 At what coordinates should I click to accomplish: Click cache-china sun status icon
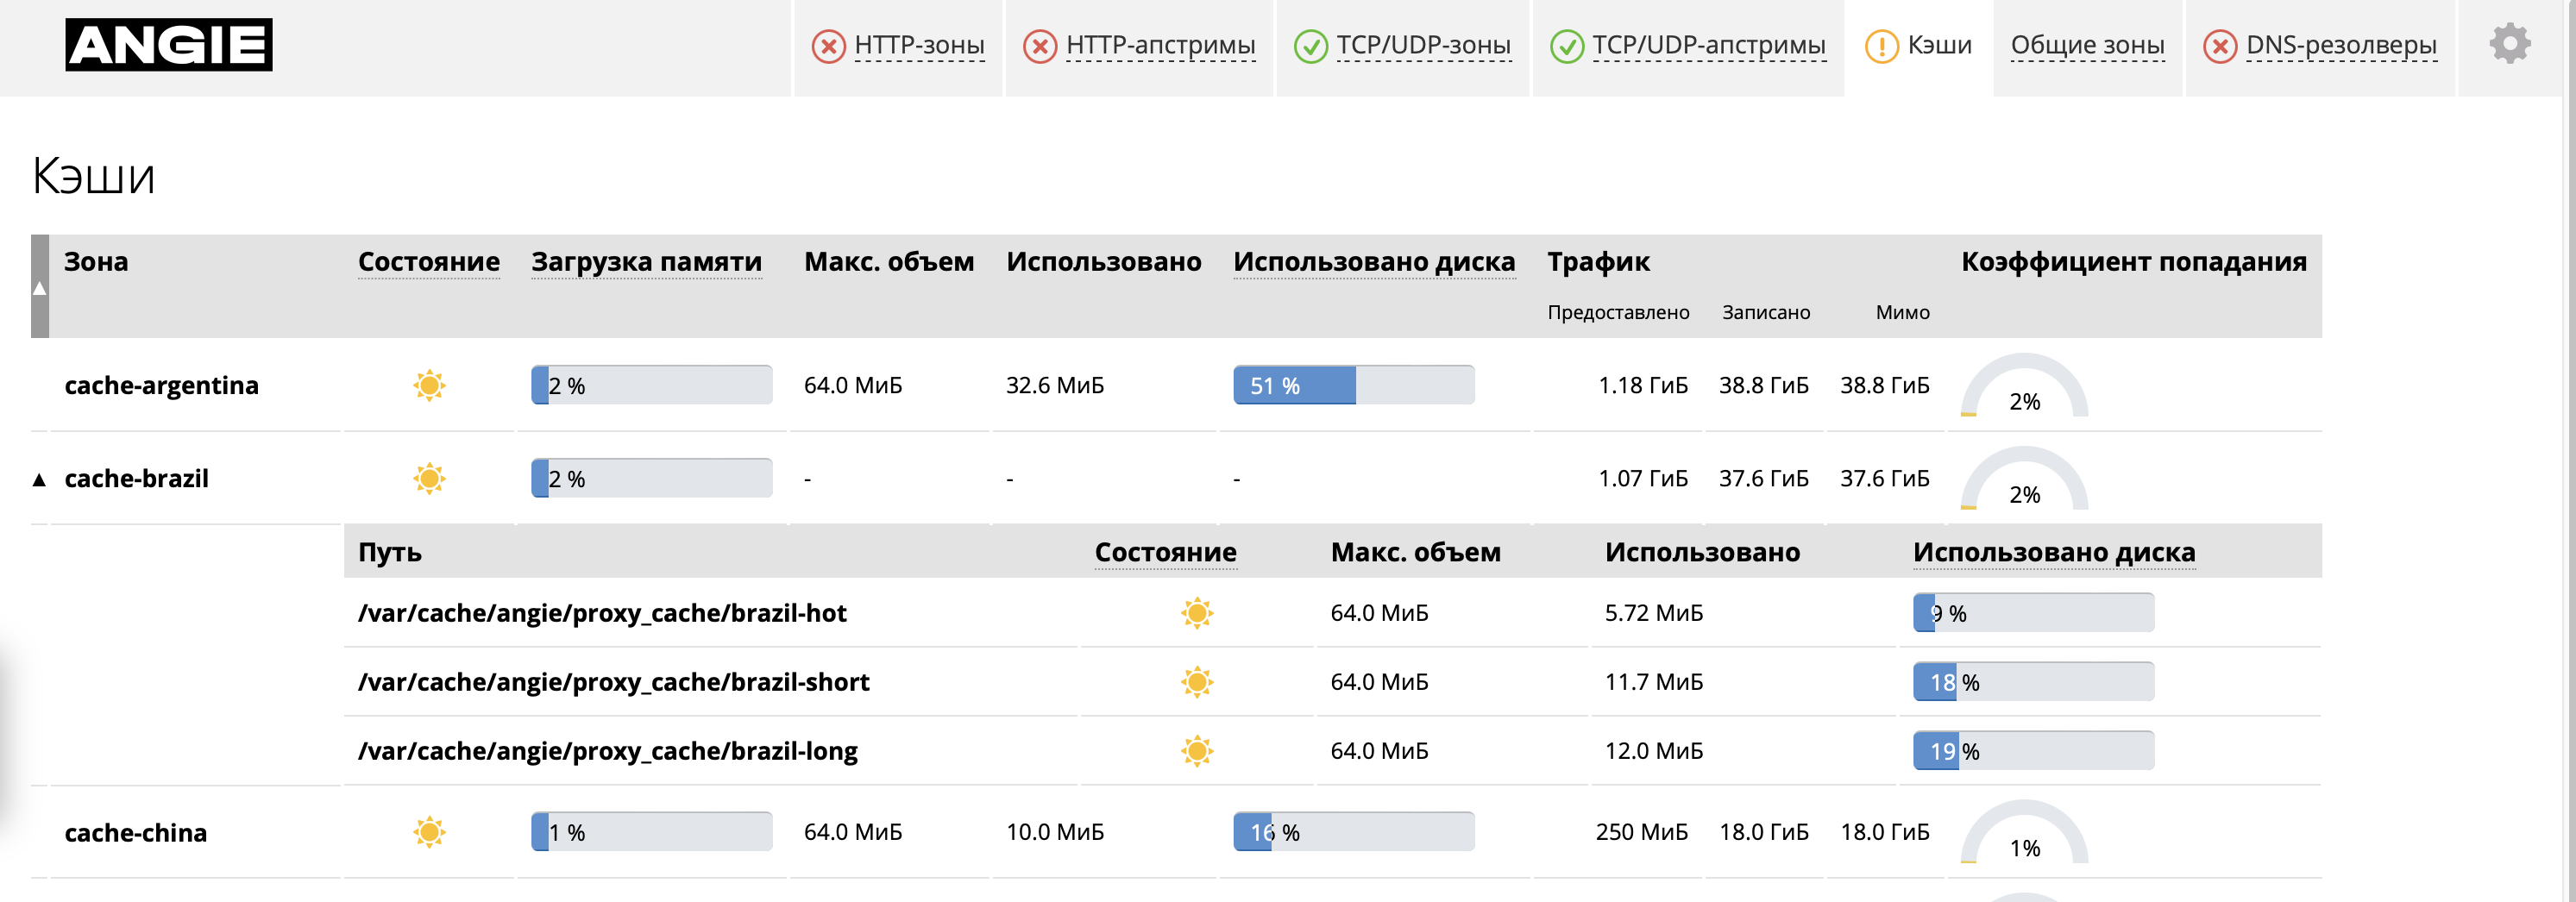[x=429, y=832]
